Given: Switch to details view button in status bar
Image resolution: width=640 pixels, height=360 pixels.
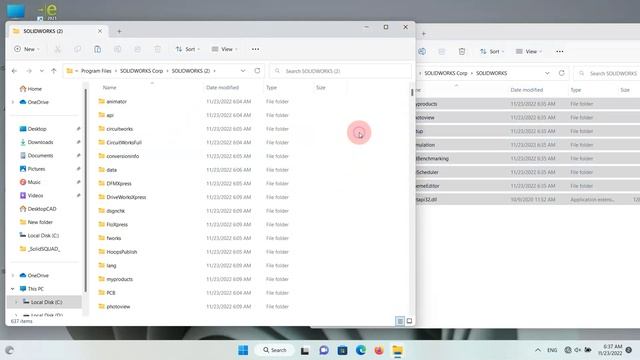Looking at the screenshot, I should coord(400,321).
